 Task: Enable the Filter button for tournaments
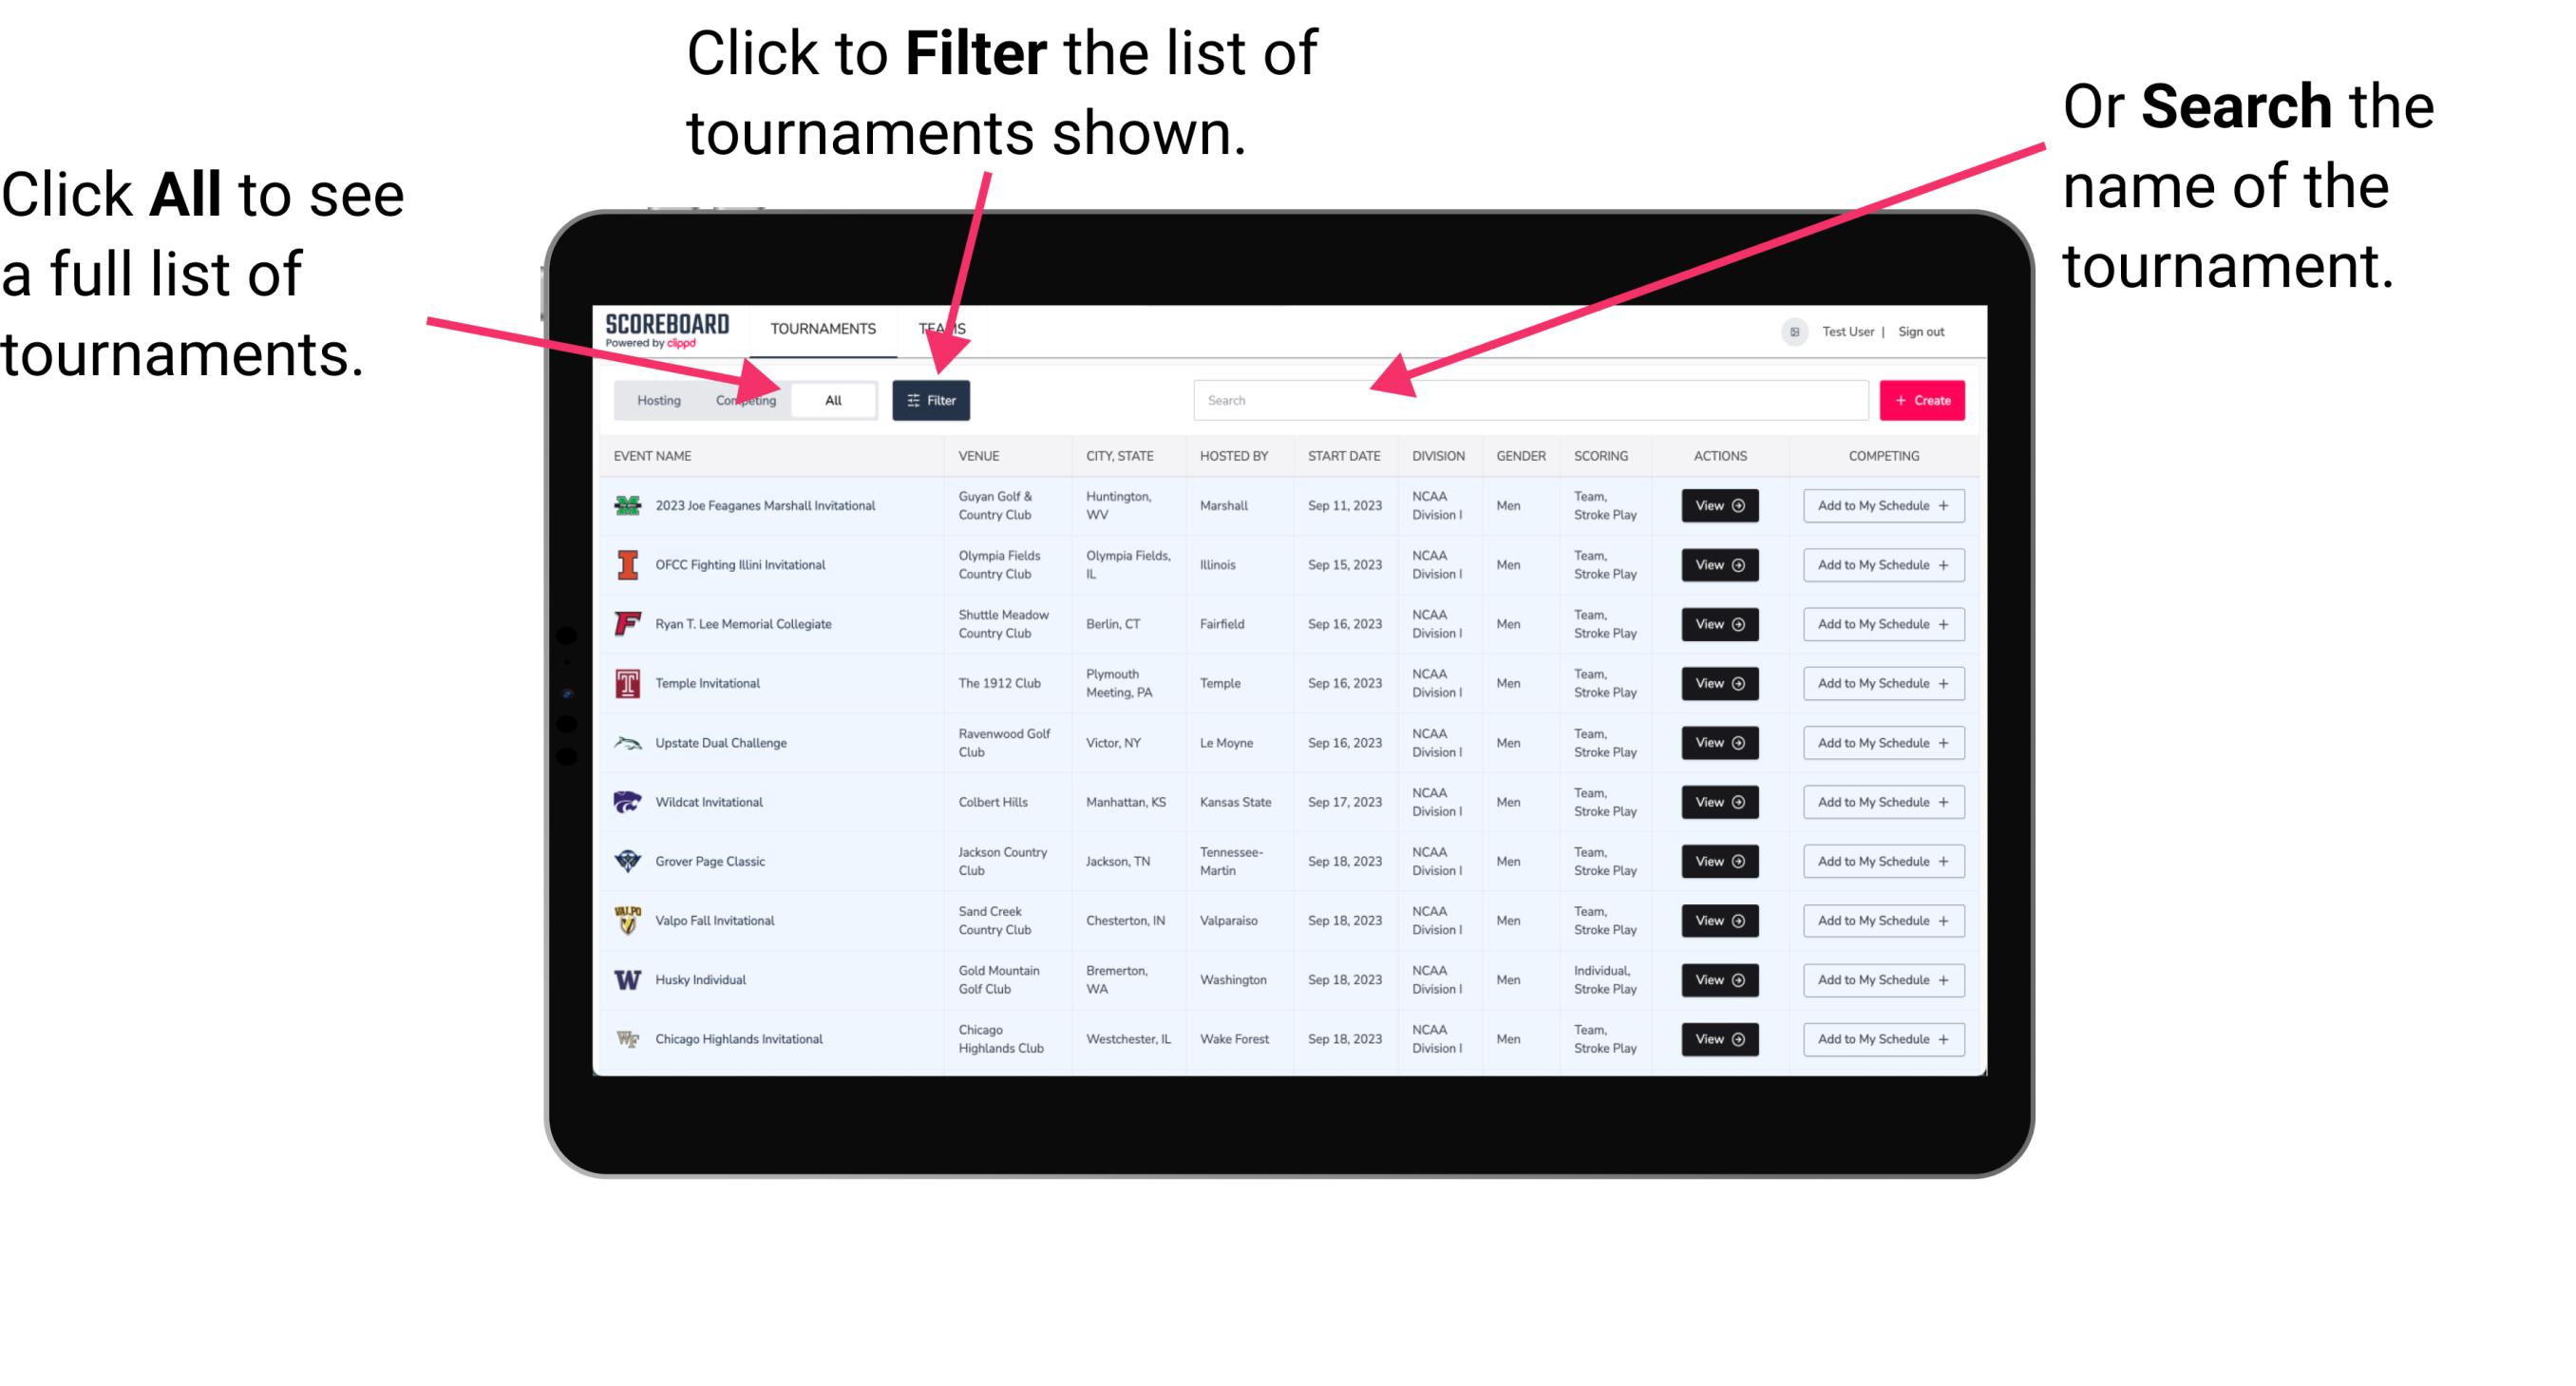[x=932, y=399]
